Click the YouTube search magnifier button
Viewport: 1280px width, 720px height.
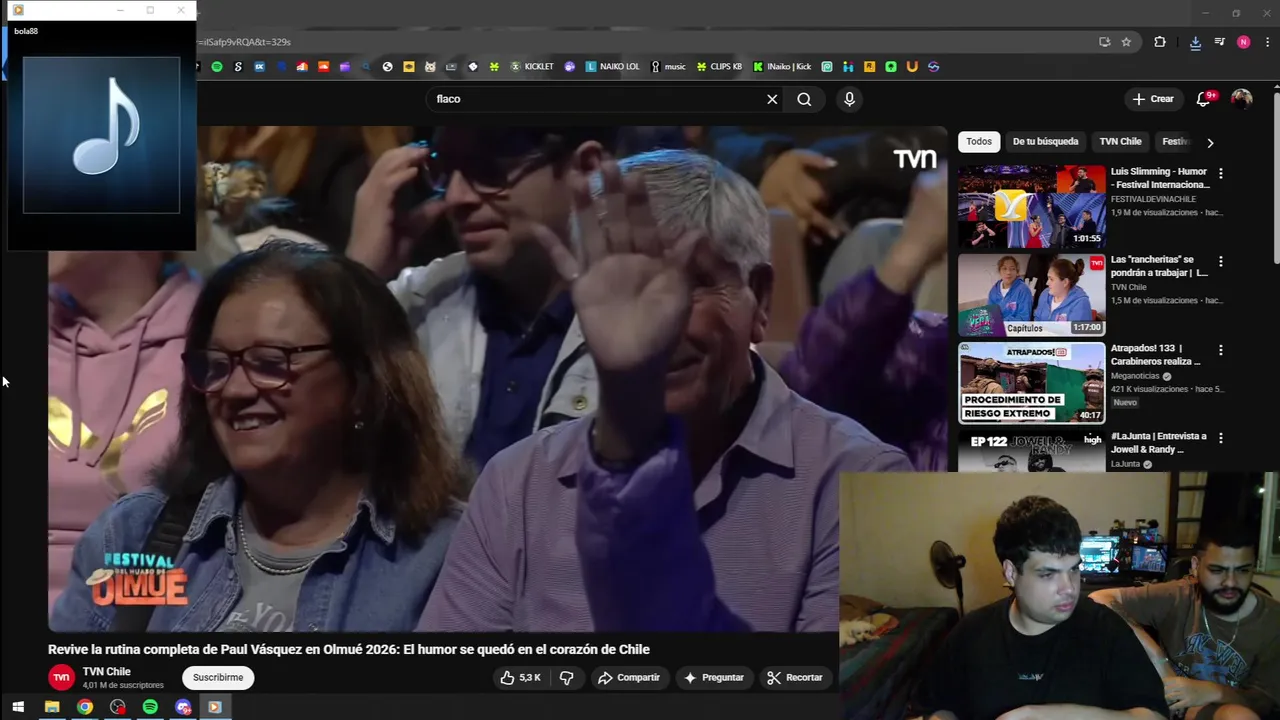click(804, 99)
